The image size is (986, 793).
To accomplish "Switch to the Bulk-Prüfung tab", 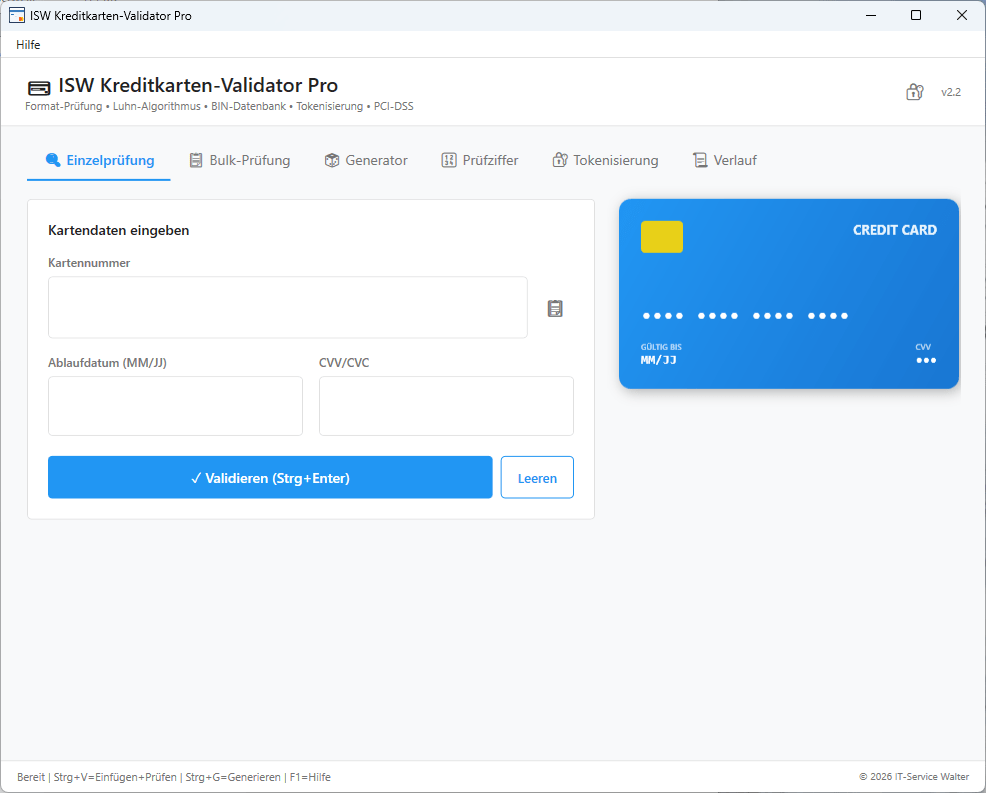I will [x=240, y=160].
